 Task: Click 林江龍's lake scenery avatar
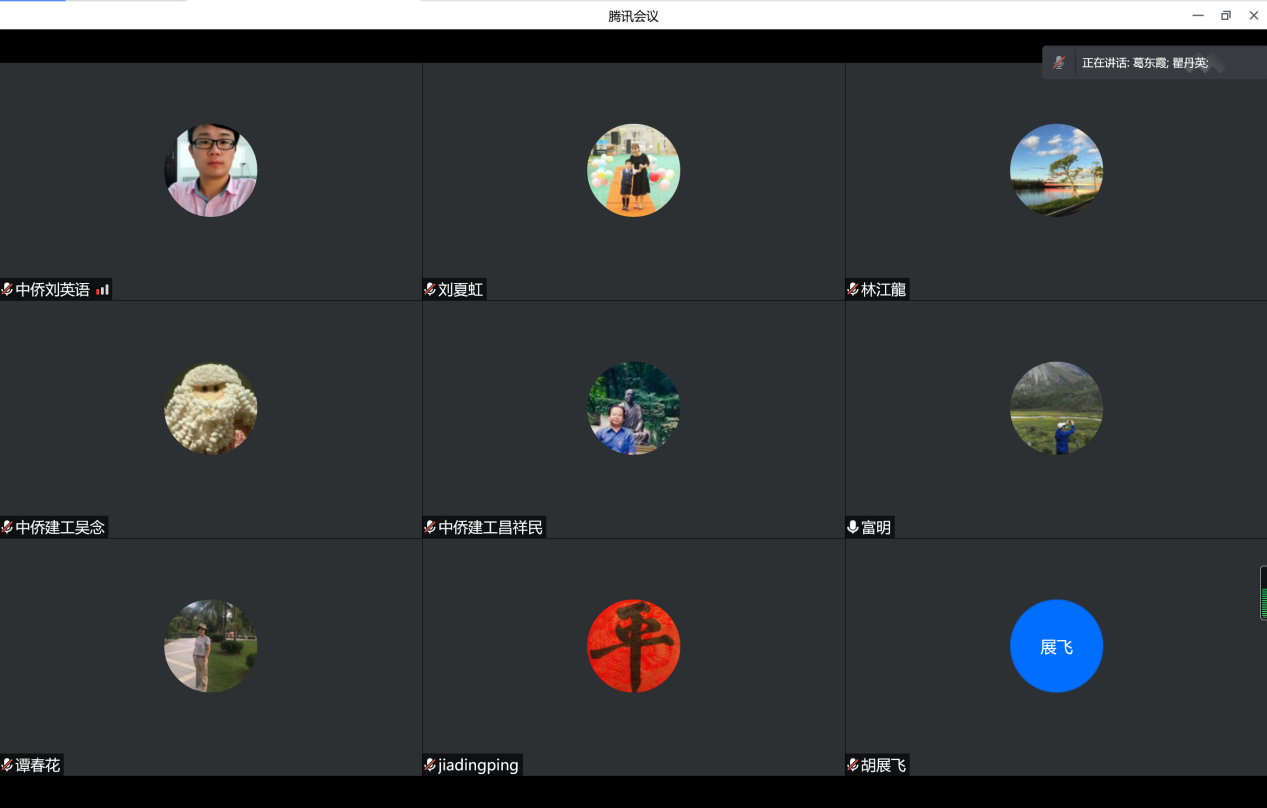1056,170
